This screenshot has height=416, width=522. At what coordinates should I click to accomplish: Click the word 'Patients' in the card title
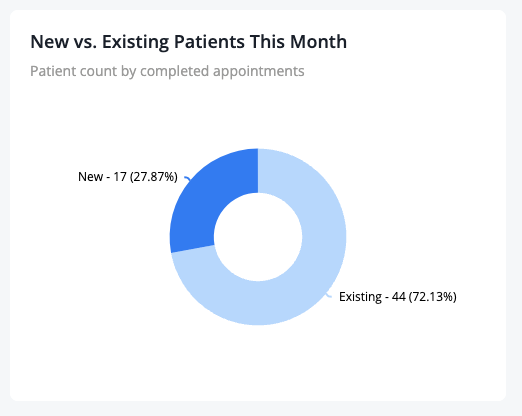click(209, 42)
